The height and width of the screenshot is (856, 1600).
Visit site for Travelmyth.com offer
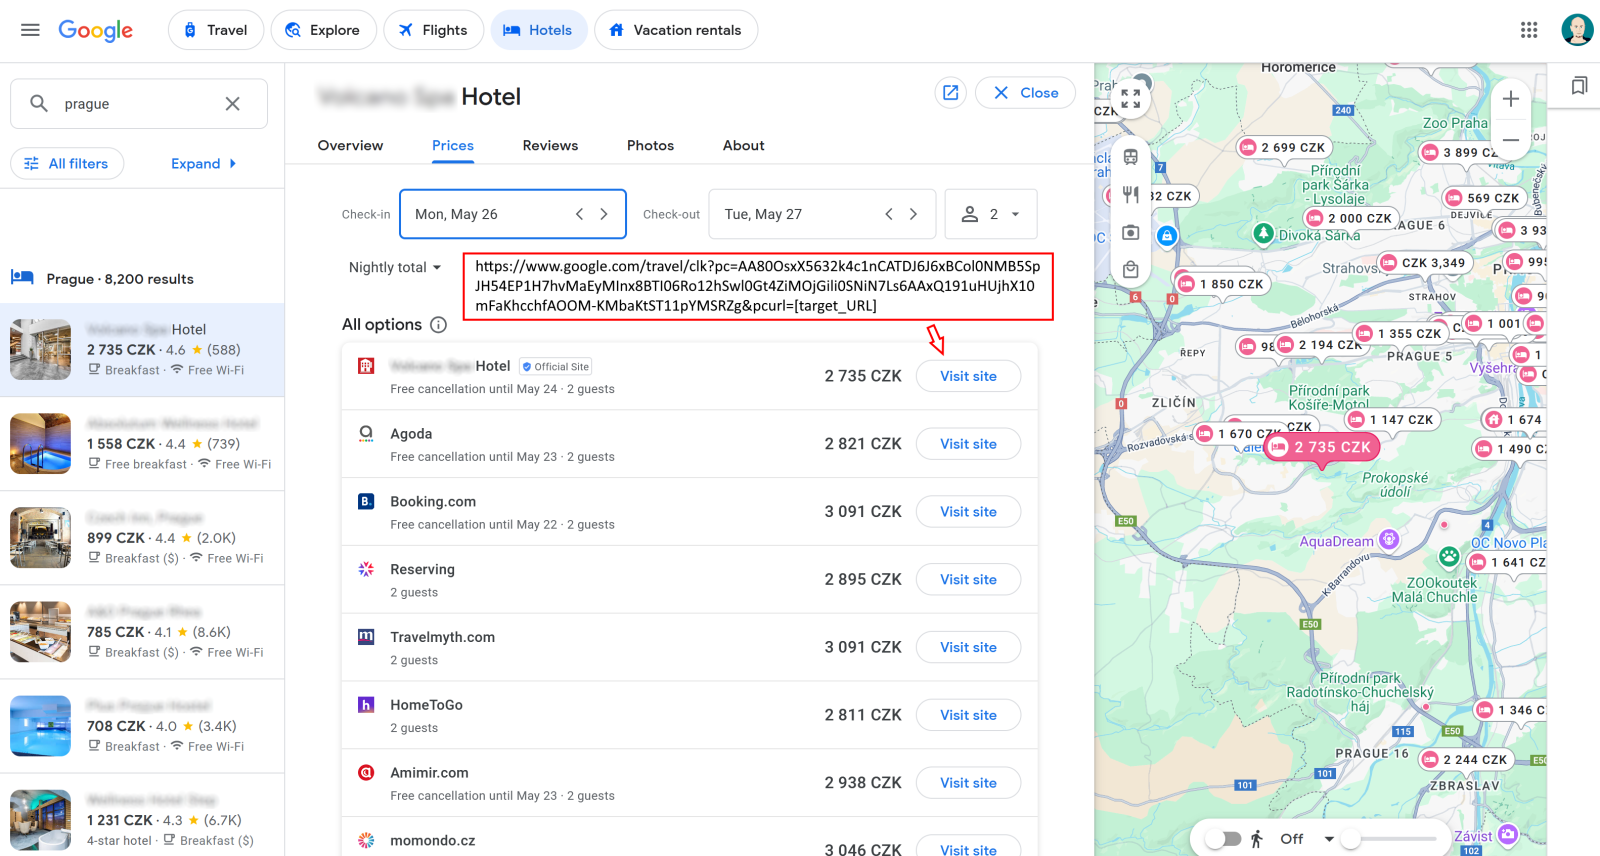pos(968,647)
